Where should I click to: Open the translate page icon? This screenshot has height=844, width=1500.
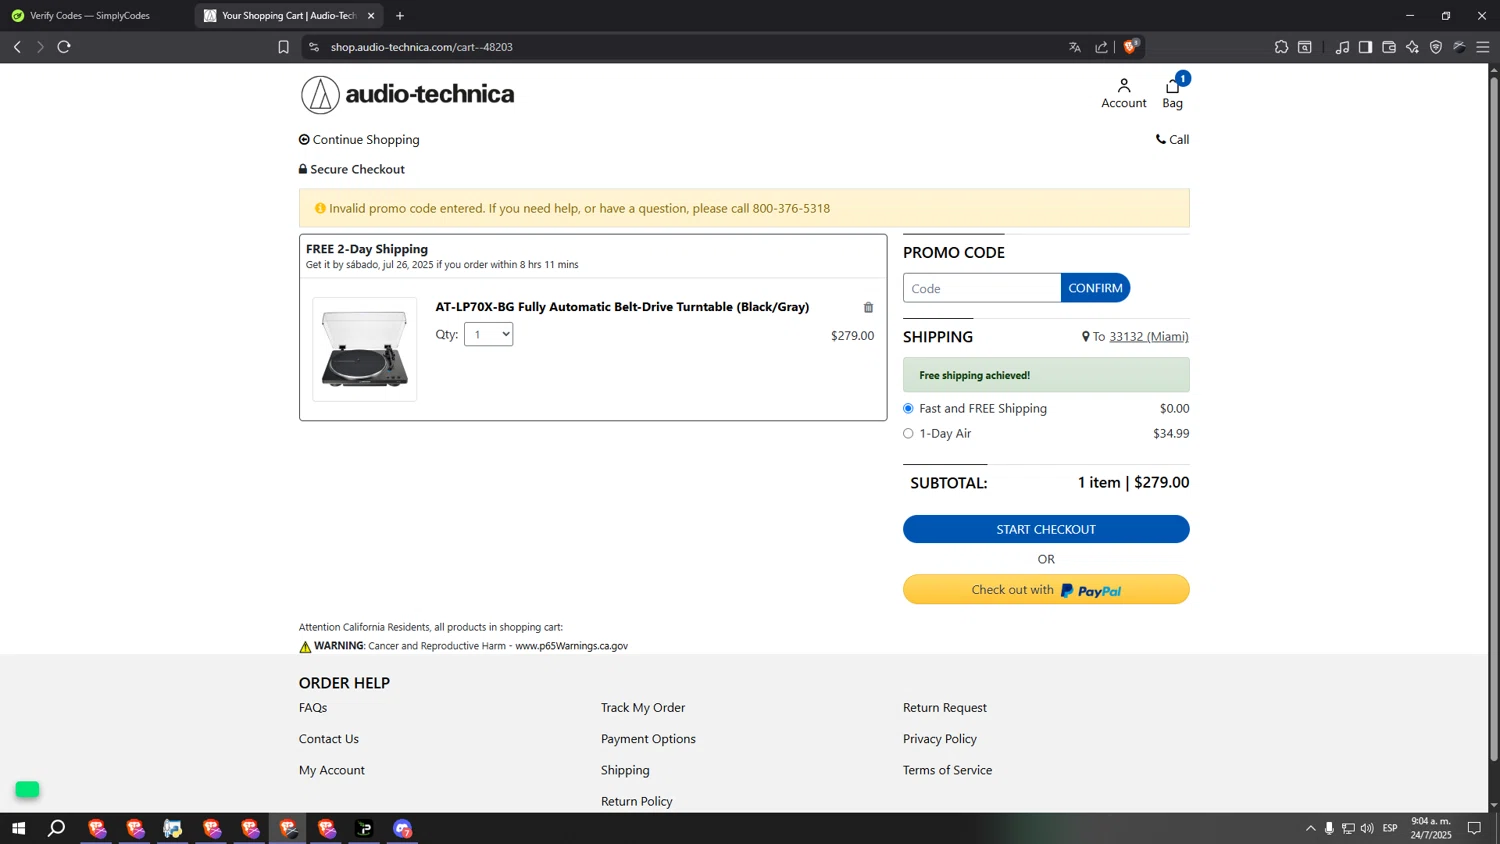tap(1075, 47)
